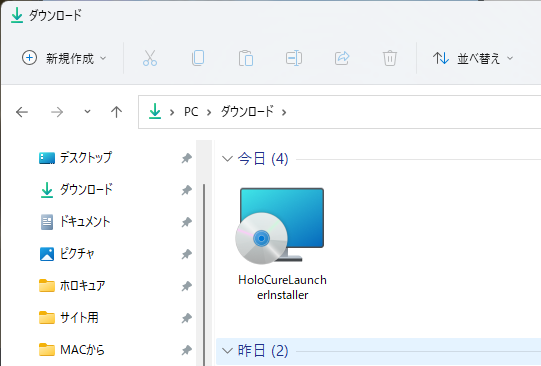Unpin デスクトップ using its pin icon
The width and height of the screenshot is (541, 366).
(187, 158)
